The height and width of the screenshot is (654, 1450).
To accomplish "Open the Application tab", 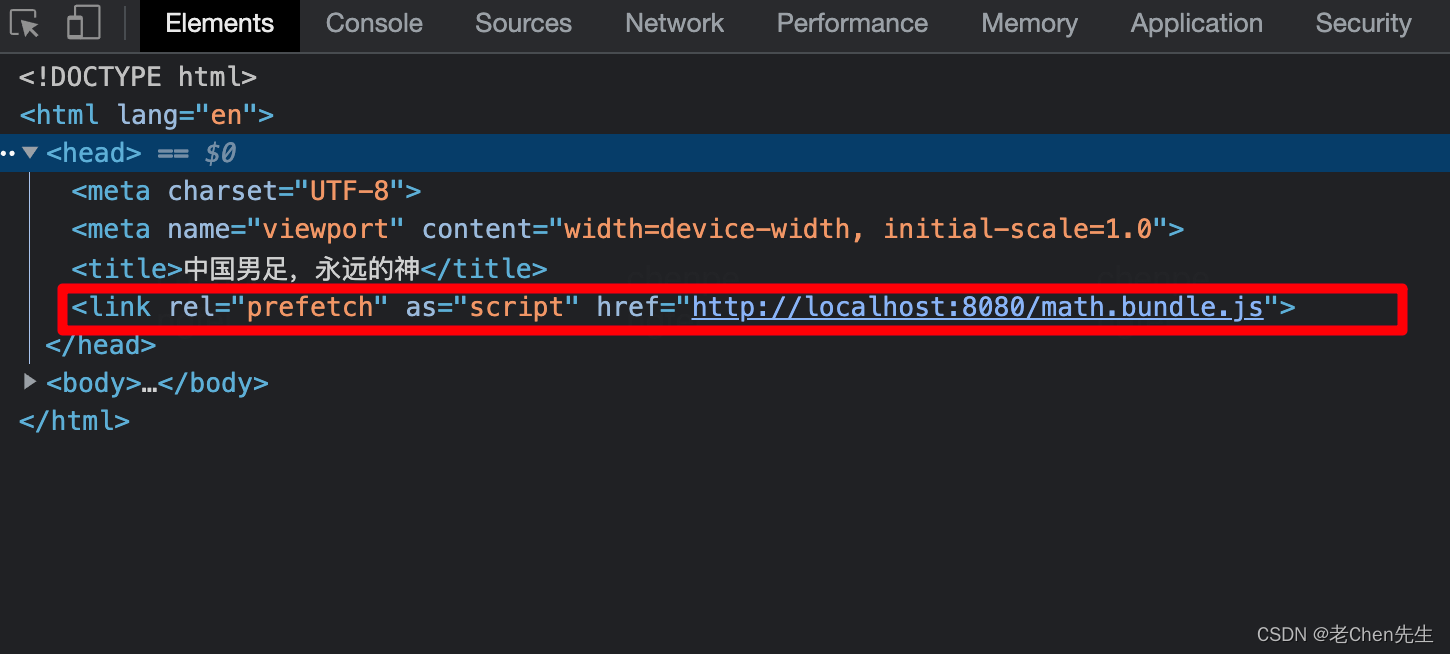I will click(x=1196, y=24).
